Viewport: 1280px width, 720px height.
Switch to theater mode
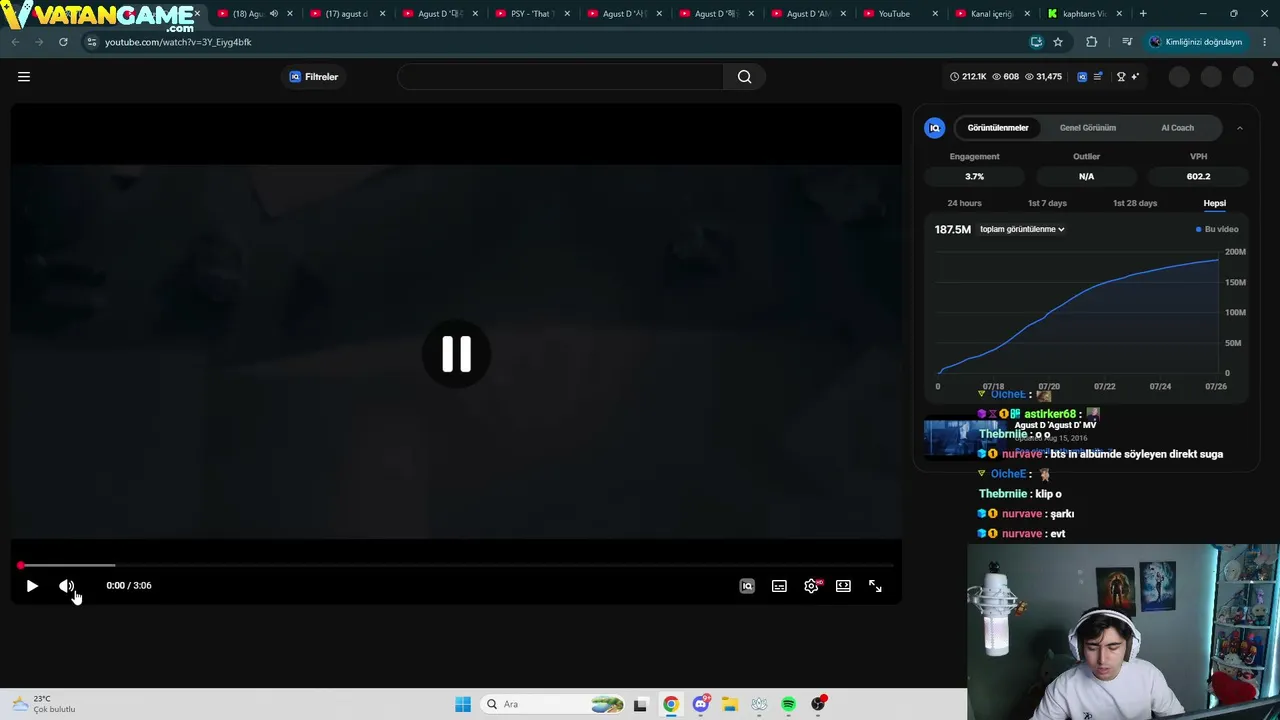pyautogui.click(x=843, y=586)
